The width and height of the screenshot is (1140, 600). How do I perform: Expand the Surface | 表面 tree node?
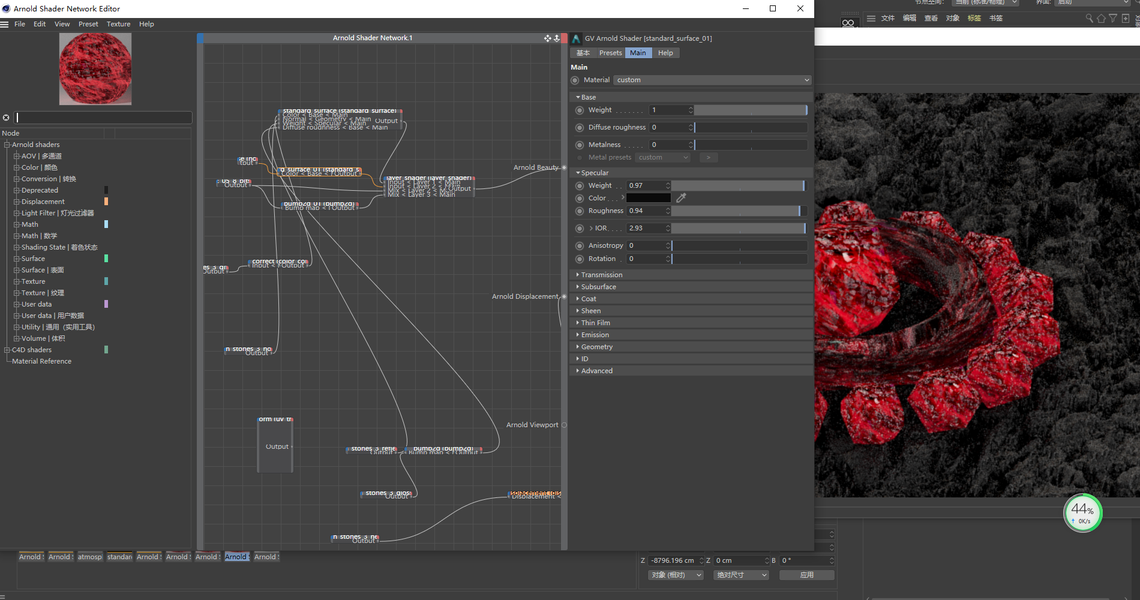click(16, 270)
